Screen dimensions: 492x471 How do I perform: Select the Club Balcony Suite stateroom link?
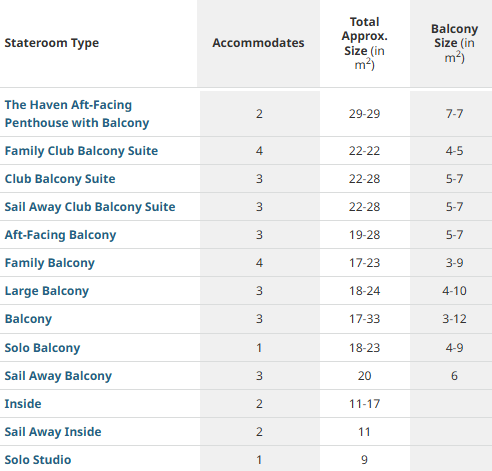pos(60,179)
